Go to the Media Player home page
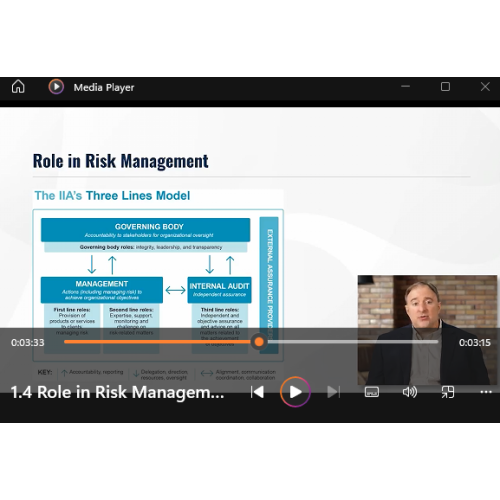 (18, 87)
